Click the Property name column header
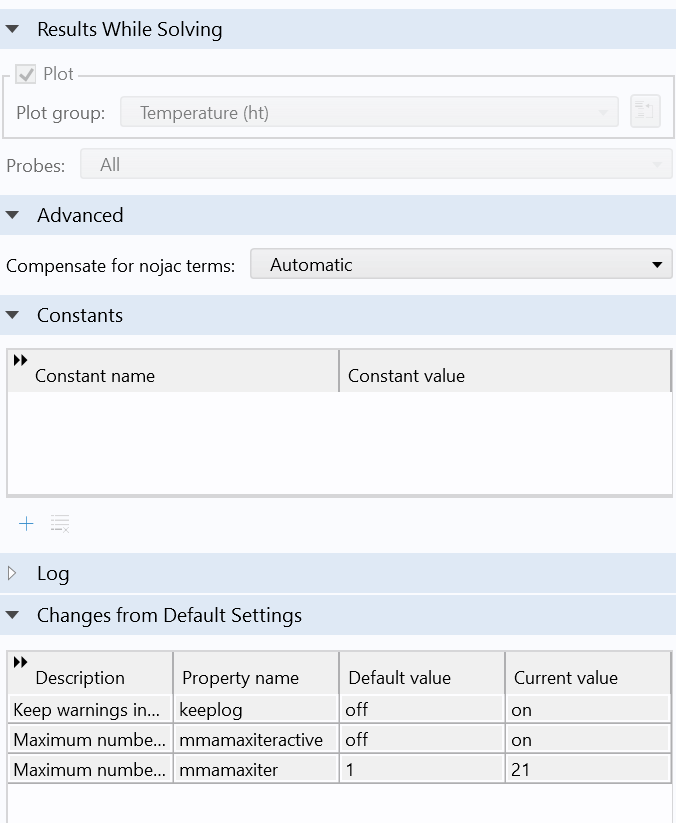 point(240,677)
